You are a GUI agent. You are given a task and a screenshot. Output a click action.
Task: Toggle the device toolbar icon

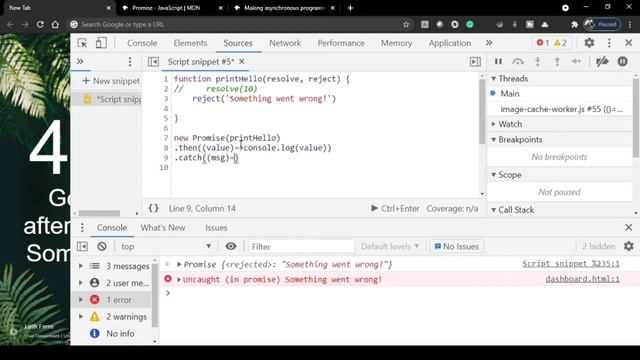[101, 43]
